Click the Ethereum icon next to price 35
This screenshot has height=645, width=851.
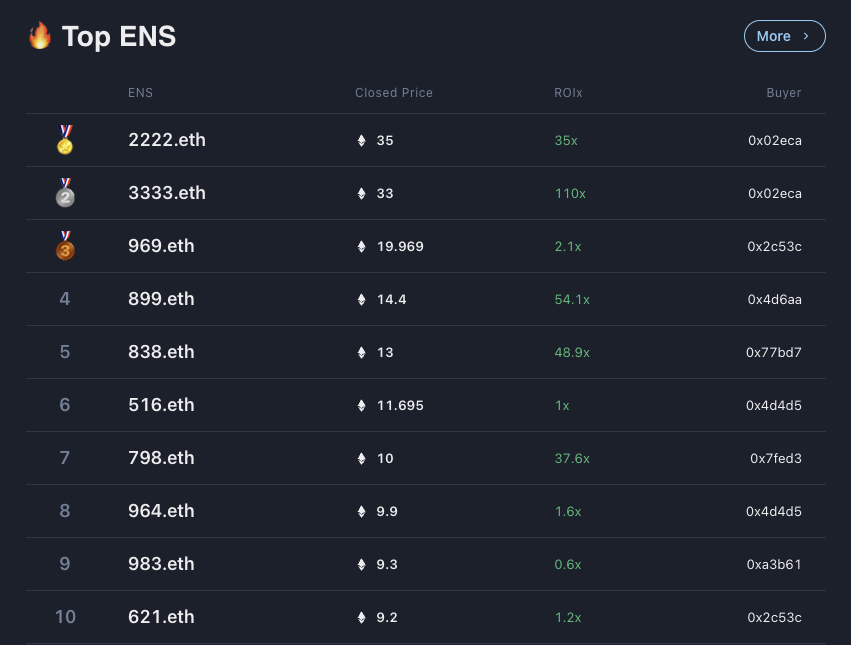(x=361, y=141)
